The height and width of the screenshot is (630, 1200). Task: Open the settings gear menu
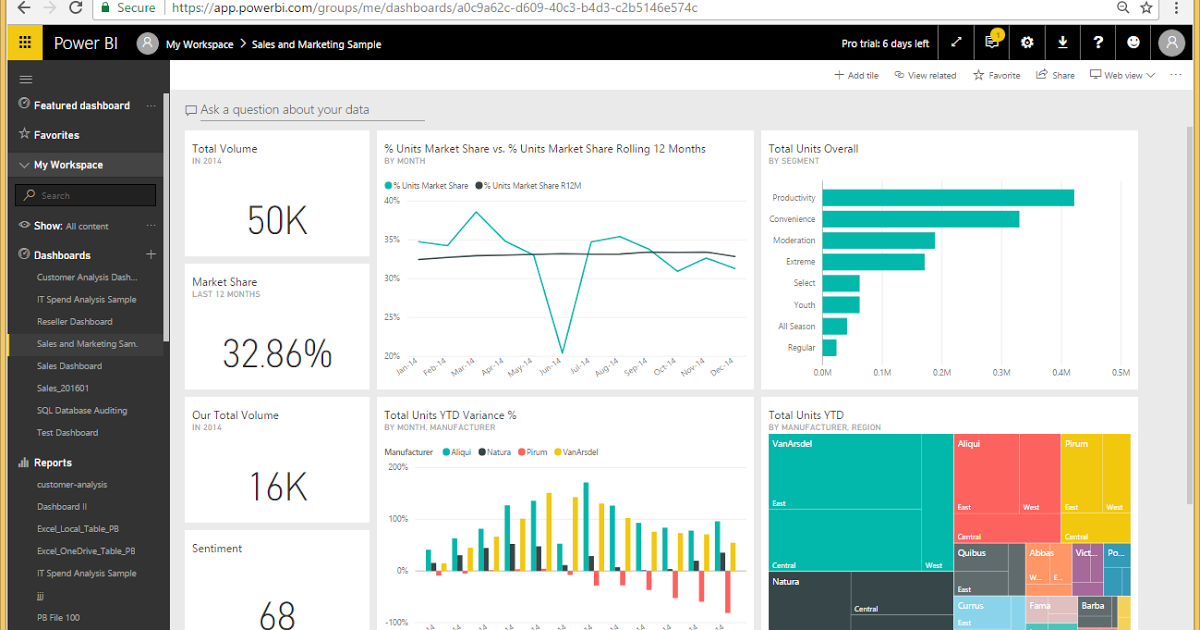[1027, 43]
